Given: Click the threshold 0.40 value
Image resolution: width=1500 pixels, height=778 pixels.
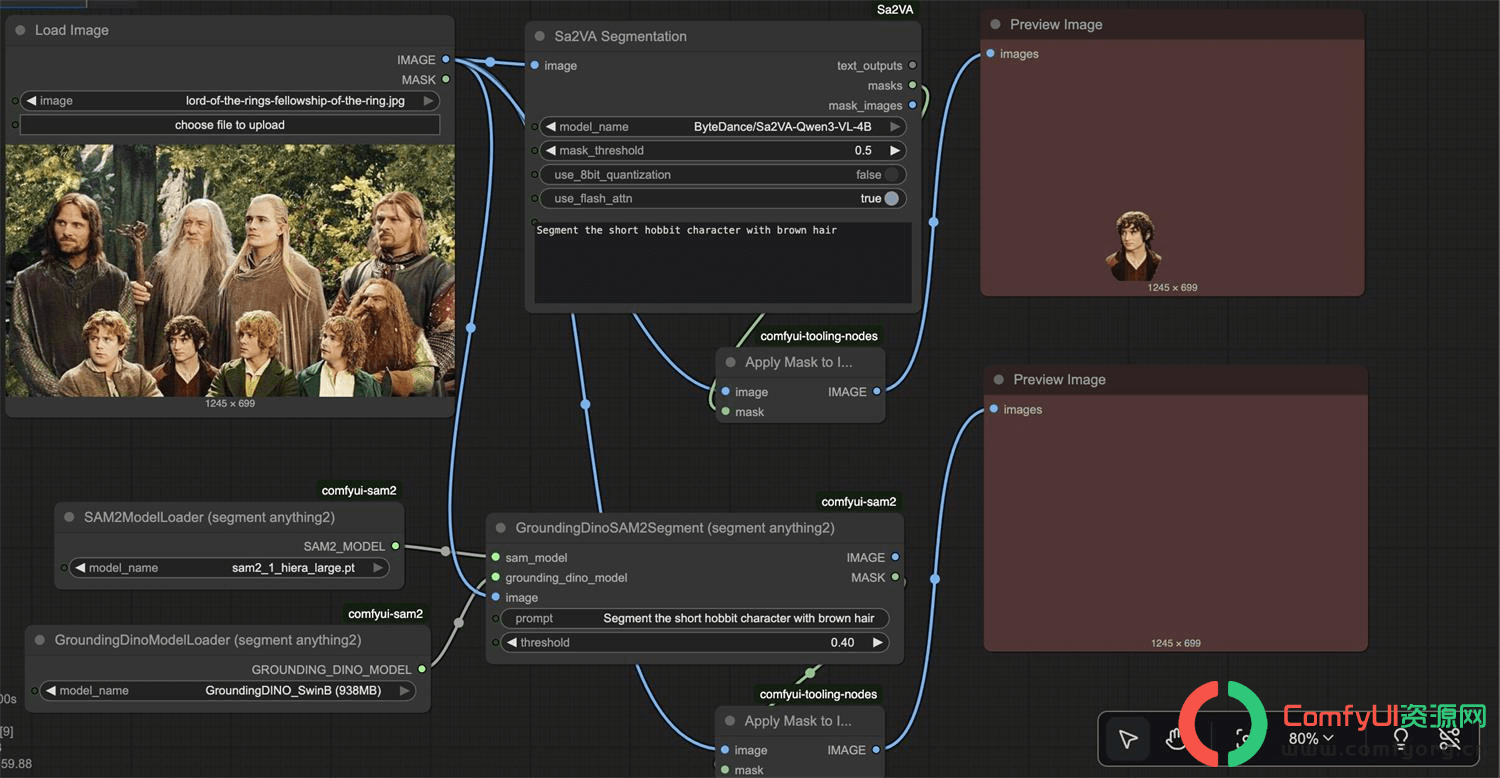Looking at the screenshot, I should pos(842,643).
